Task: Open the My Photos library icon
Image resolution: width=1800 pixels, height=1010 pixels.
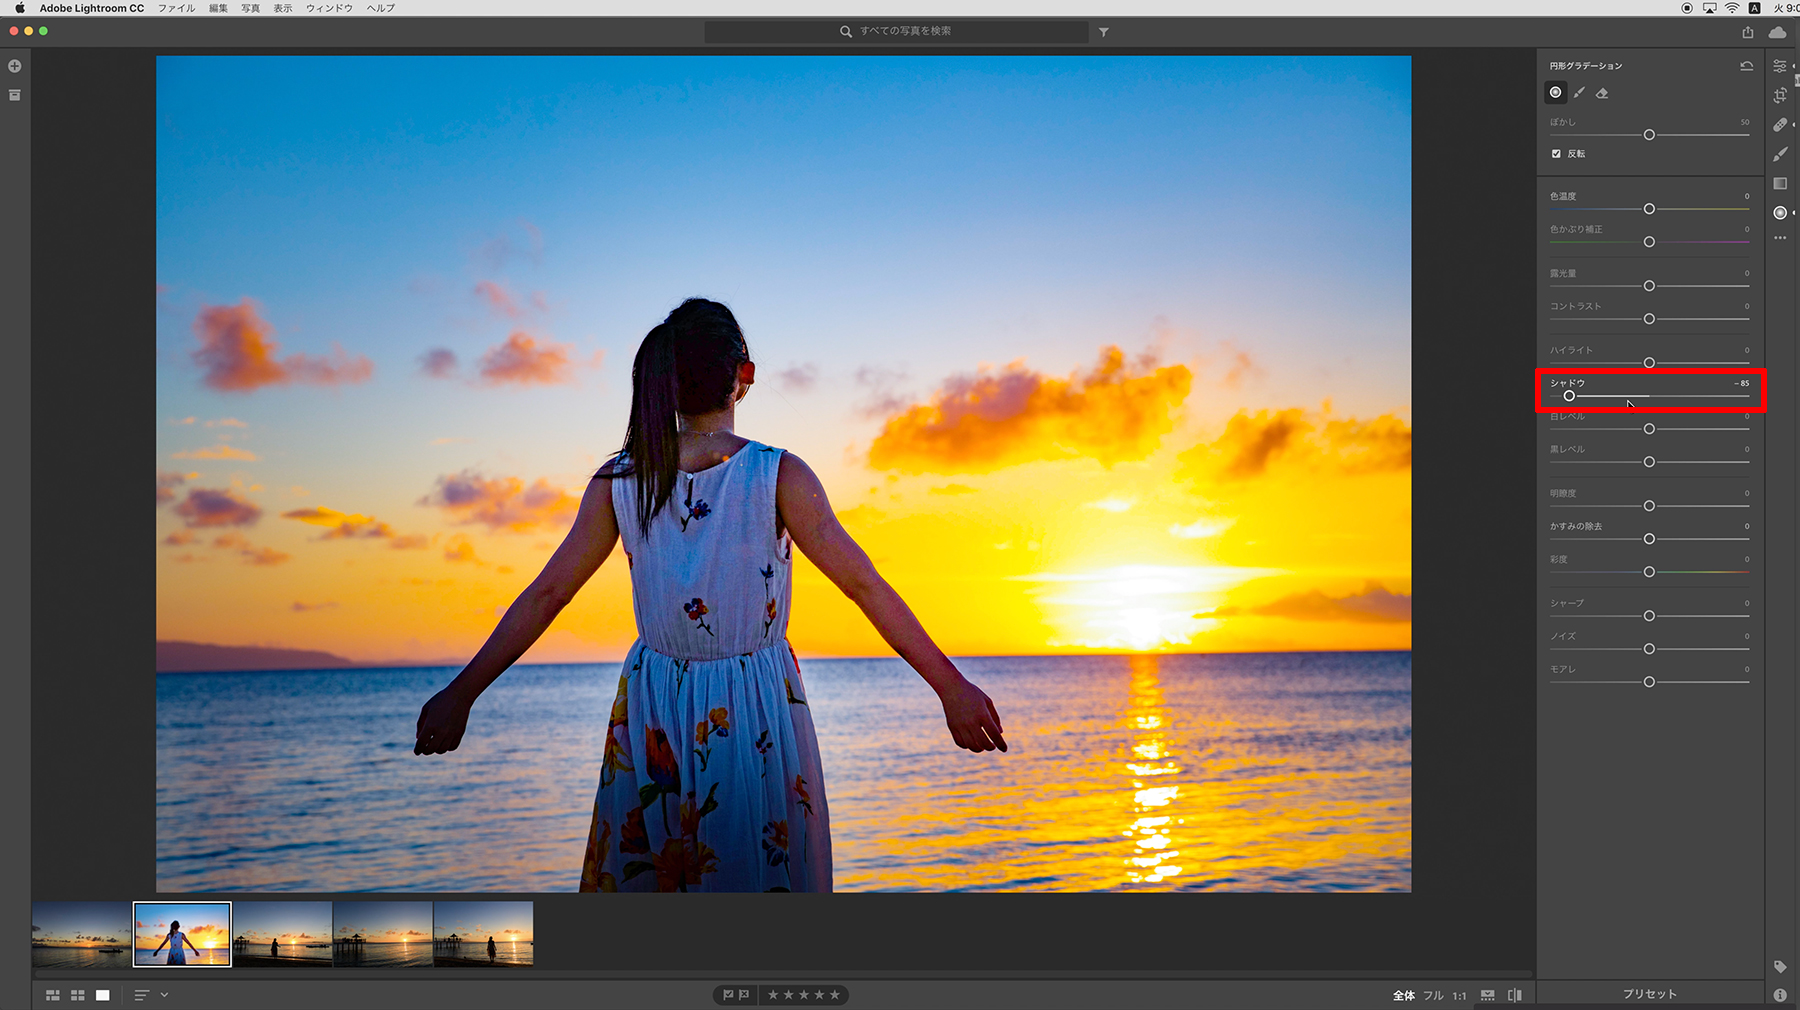Action: 15,95
